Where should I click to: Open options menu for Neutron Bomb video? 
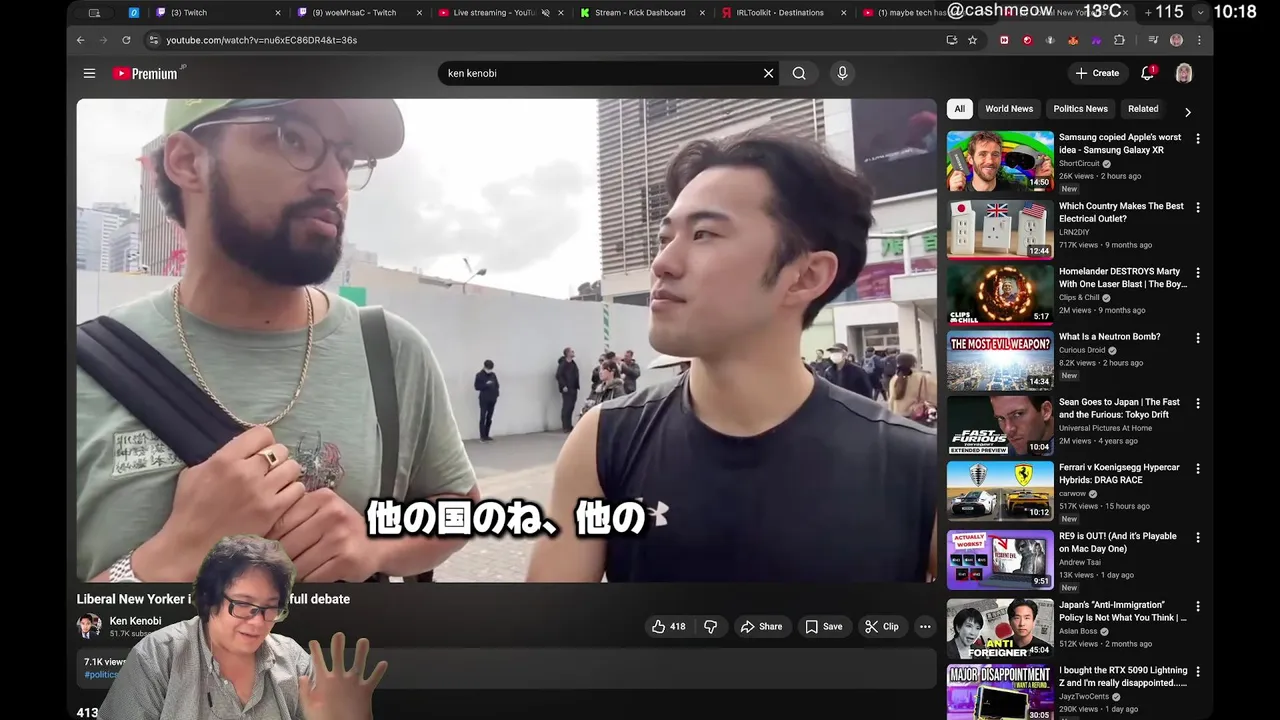1198,338
